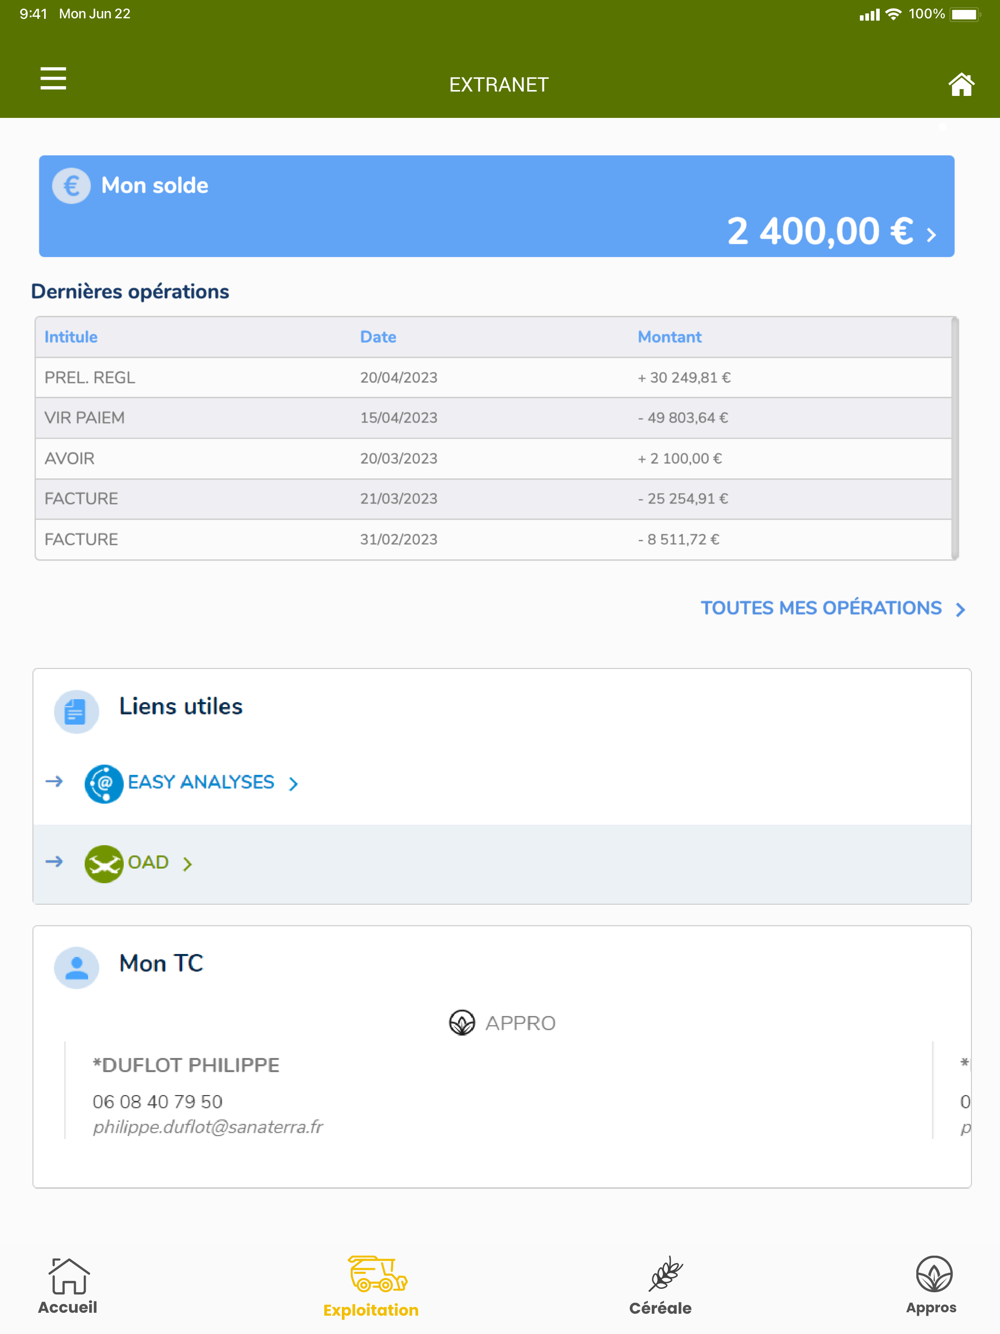Select the VIR PAIEM row
This screenshot has width=1000, height=1334.
pos(493,418)
